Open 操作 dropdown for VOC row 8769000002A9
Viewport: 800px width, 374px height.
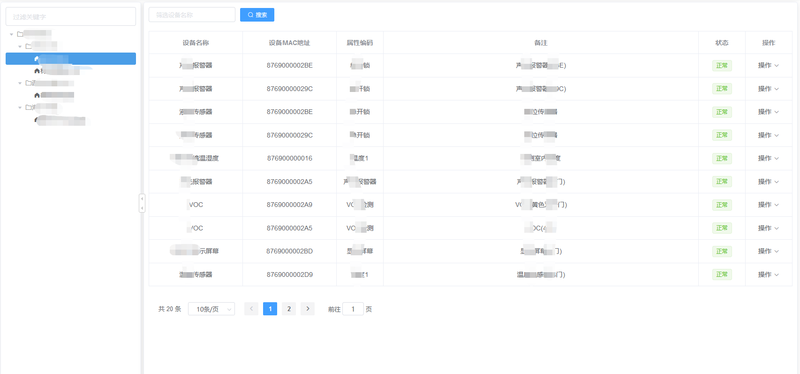coord(768,205)
